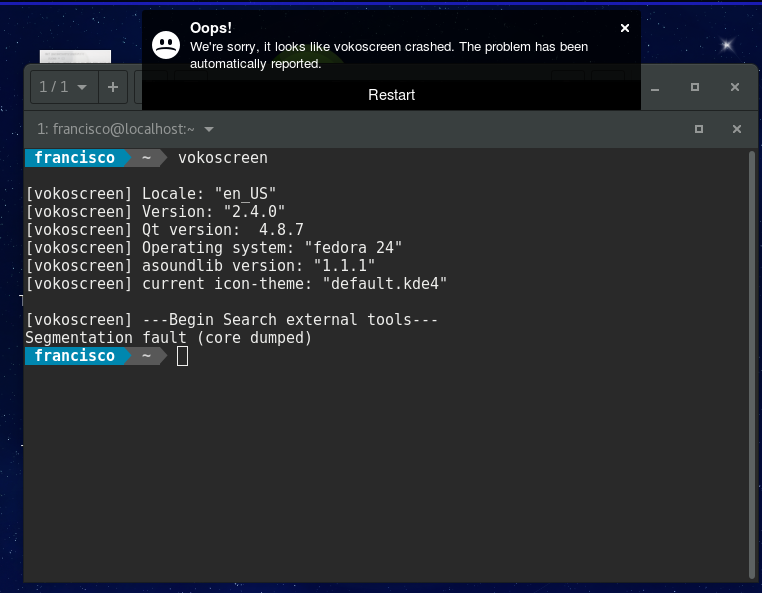Click the Qt version 4.8.7 line

(x=165, y=230)
